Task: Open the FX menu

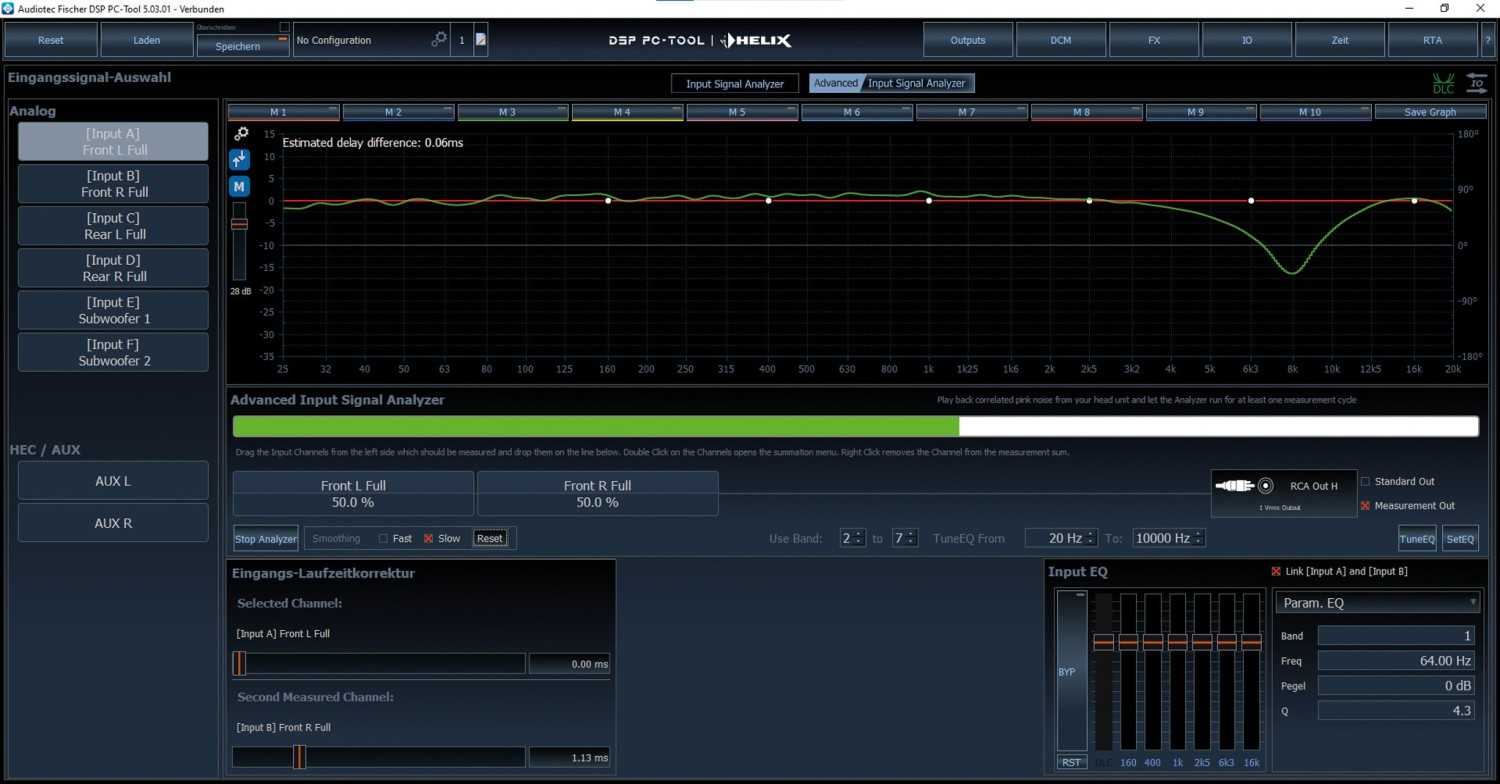Action: [x=1154, y=40]
